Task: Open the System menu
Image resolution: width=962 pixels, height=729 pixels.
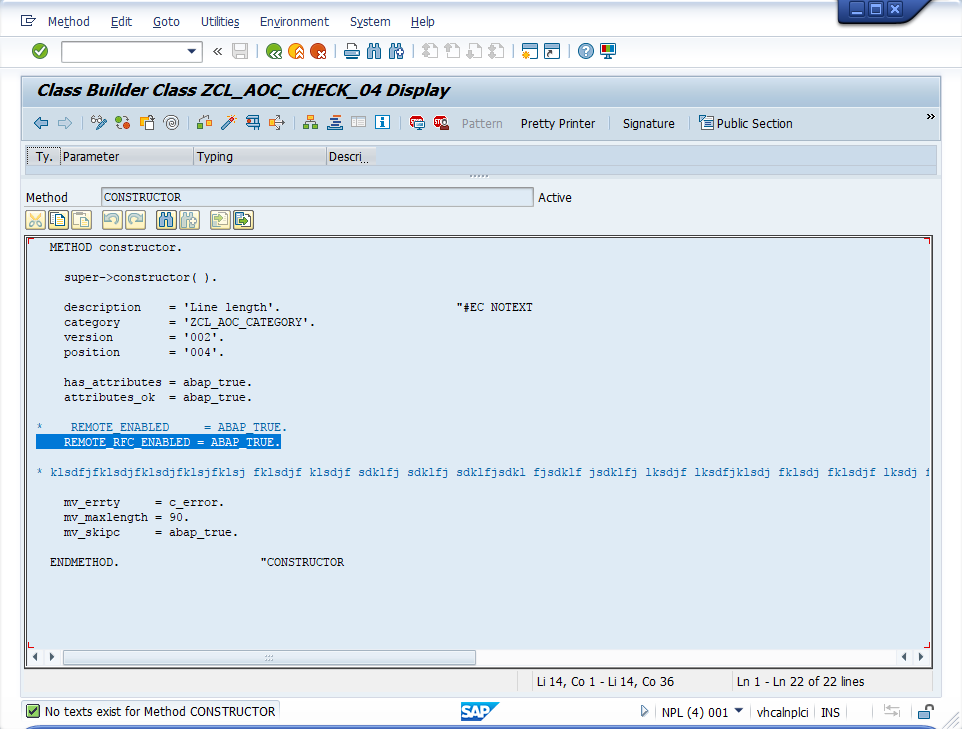Action: pyautogui.click(x=370, y=21)
